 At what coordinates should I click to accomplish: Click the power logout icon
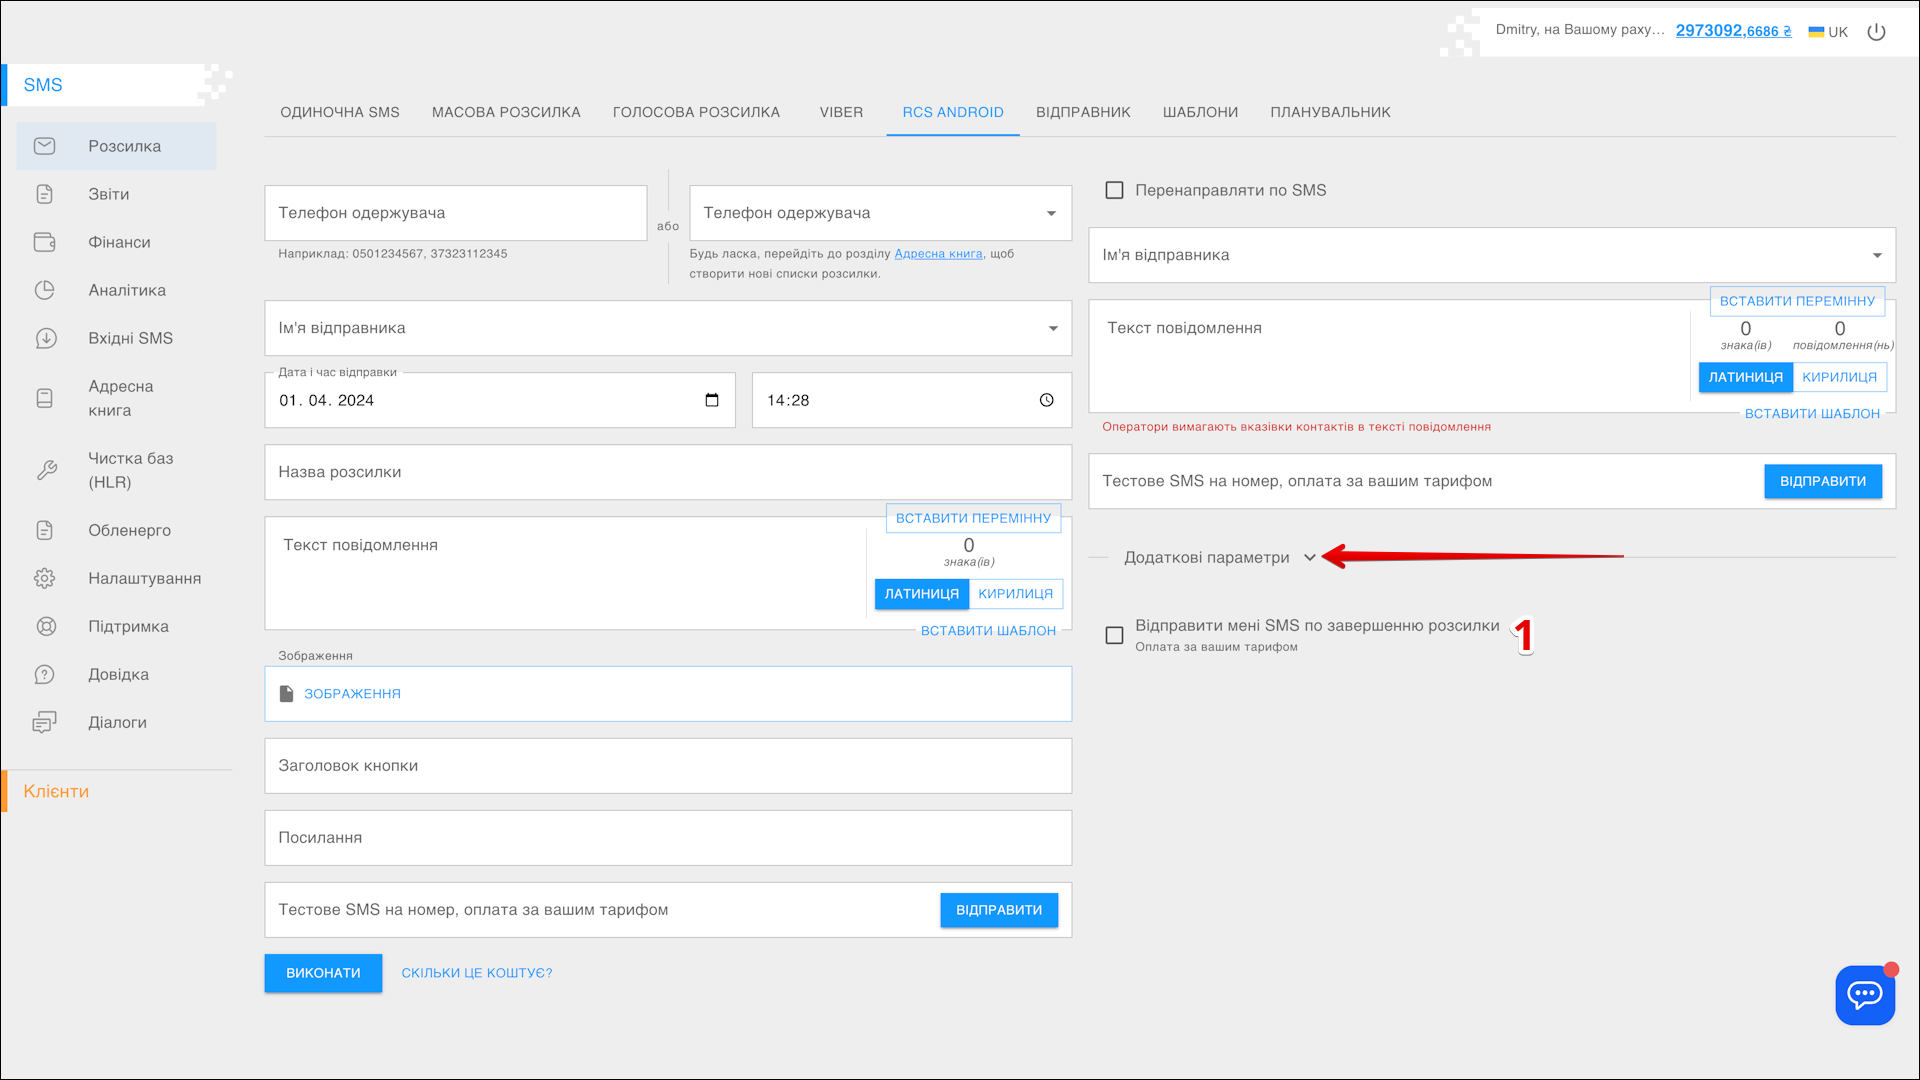pos(1876,32)
